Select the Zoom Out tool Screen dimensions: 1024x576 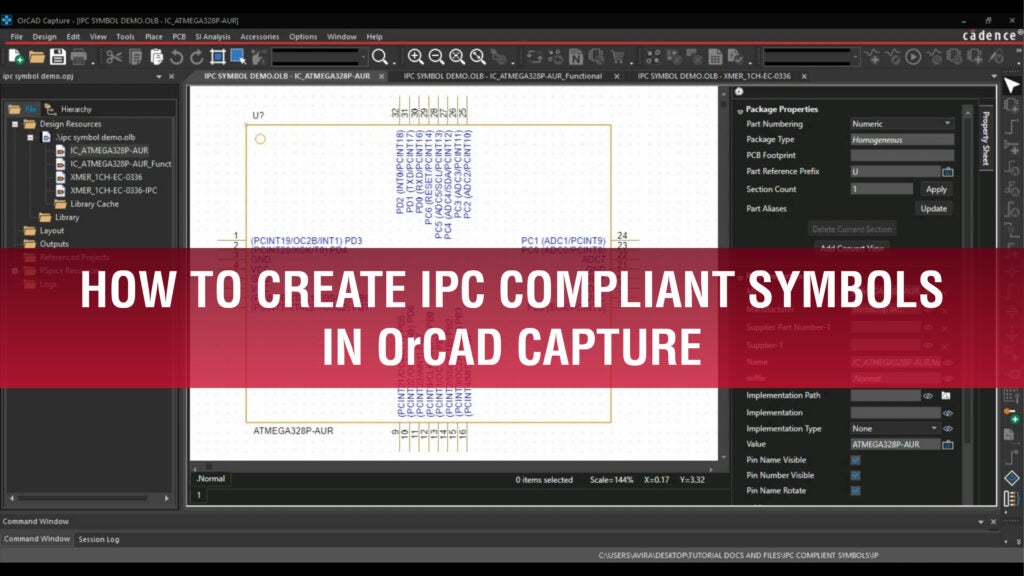click(436, 57)
